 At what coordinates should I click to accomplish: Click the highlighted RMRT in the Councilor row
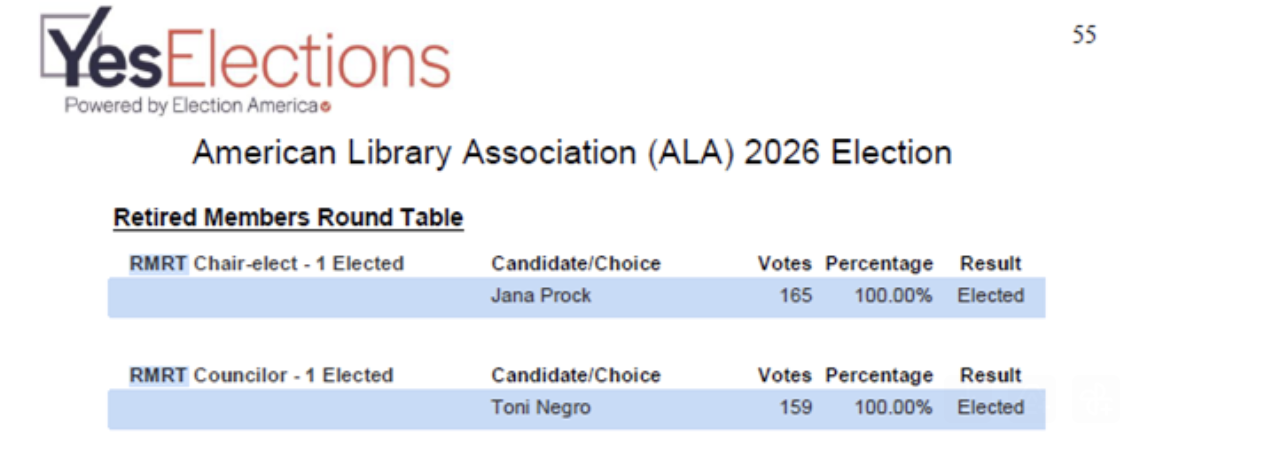point(158,376)
